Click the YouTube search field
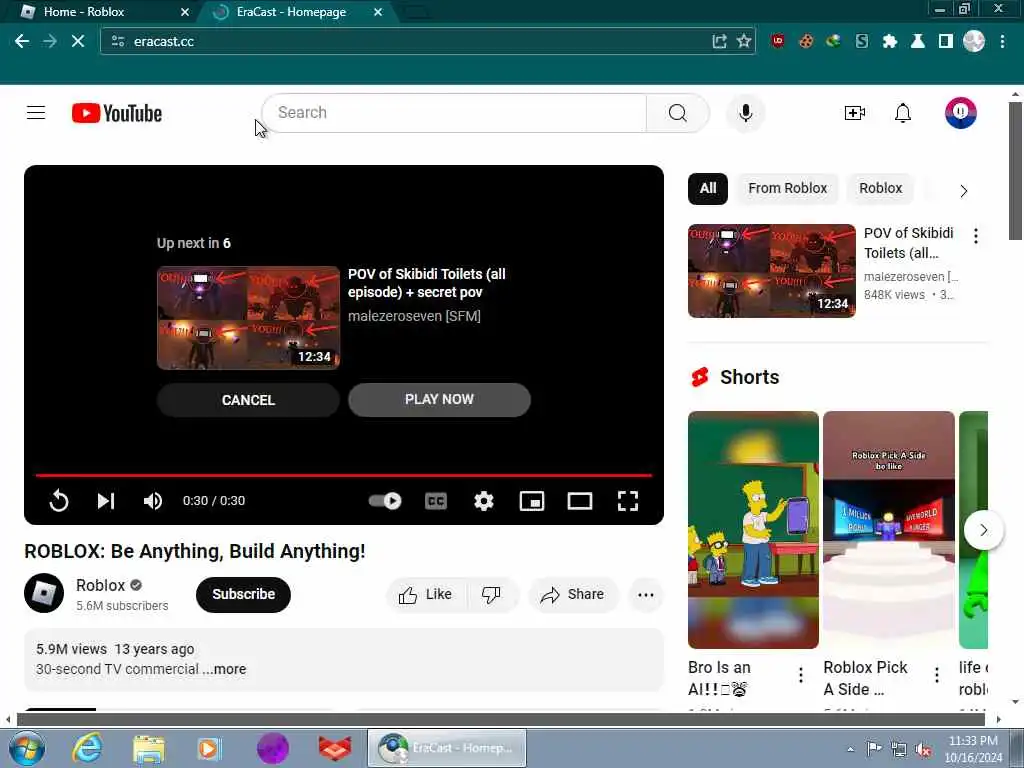 coord(455,113)
